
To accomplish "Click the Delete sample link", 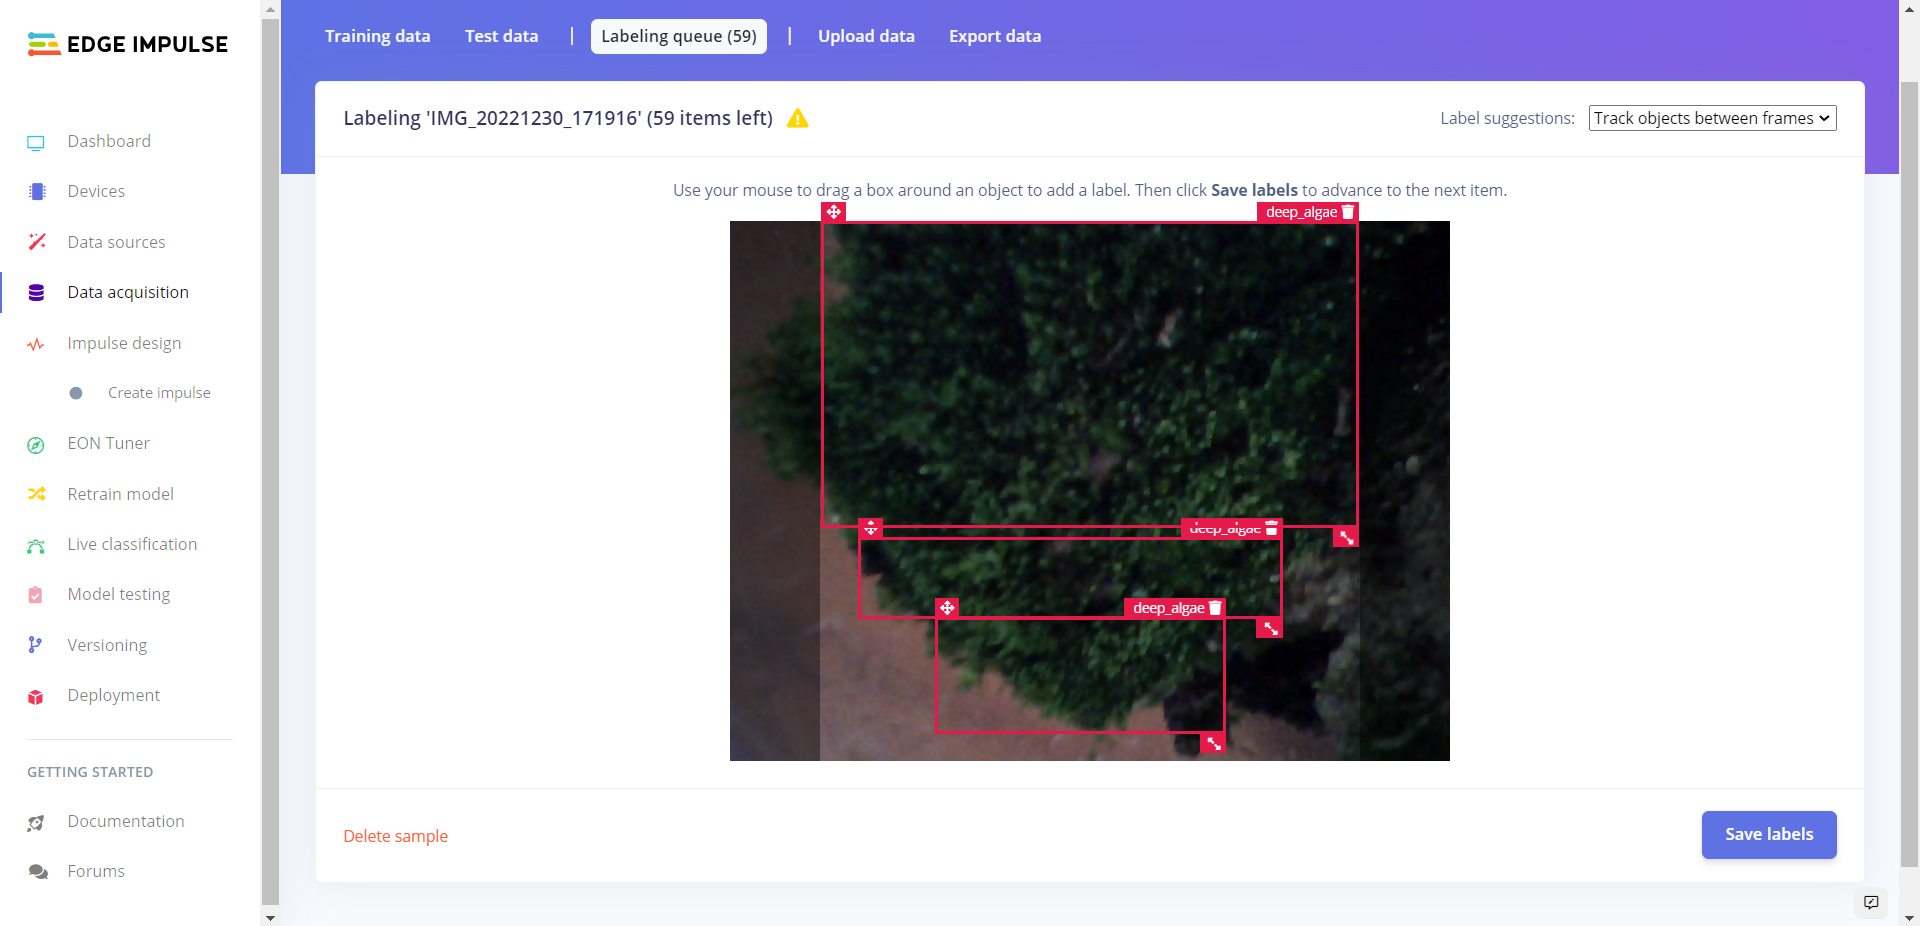I will (396, 836).
